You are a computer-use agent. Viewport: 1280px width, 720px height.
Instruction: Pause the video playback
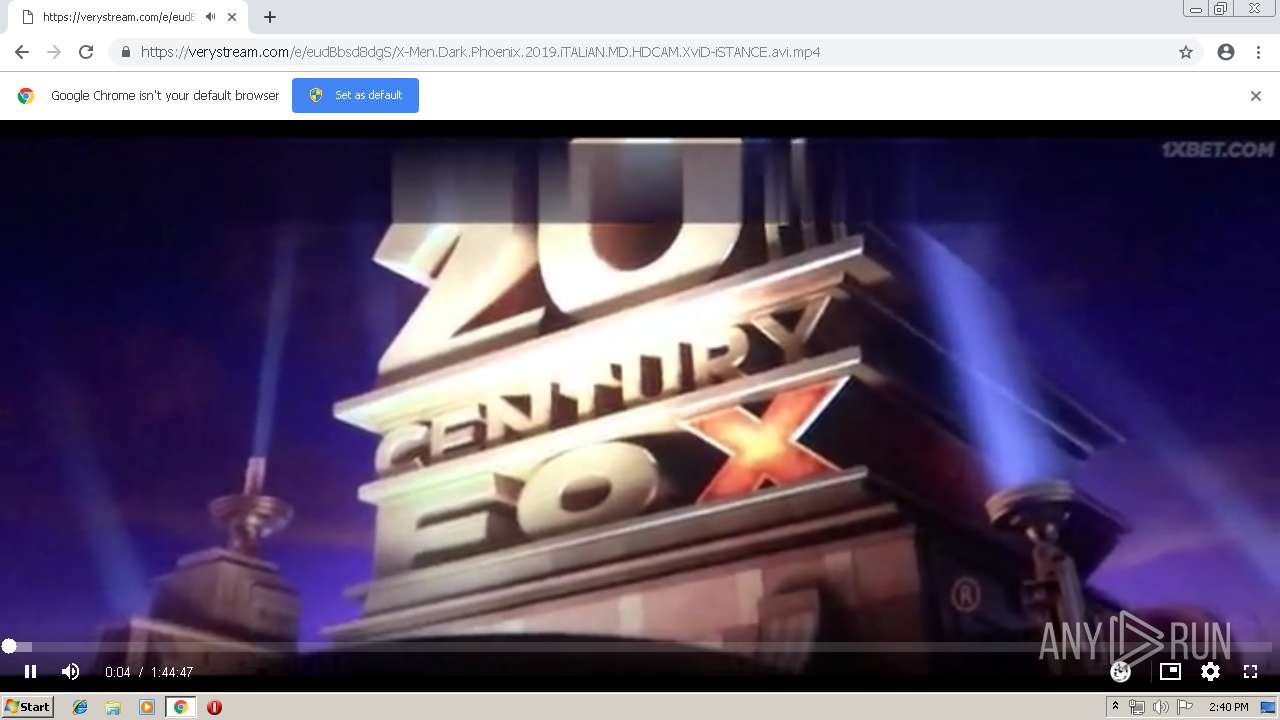pos(30,672)
